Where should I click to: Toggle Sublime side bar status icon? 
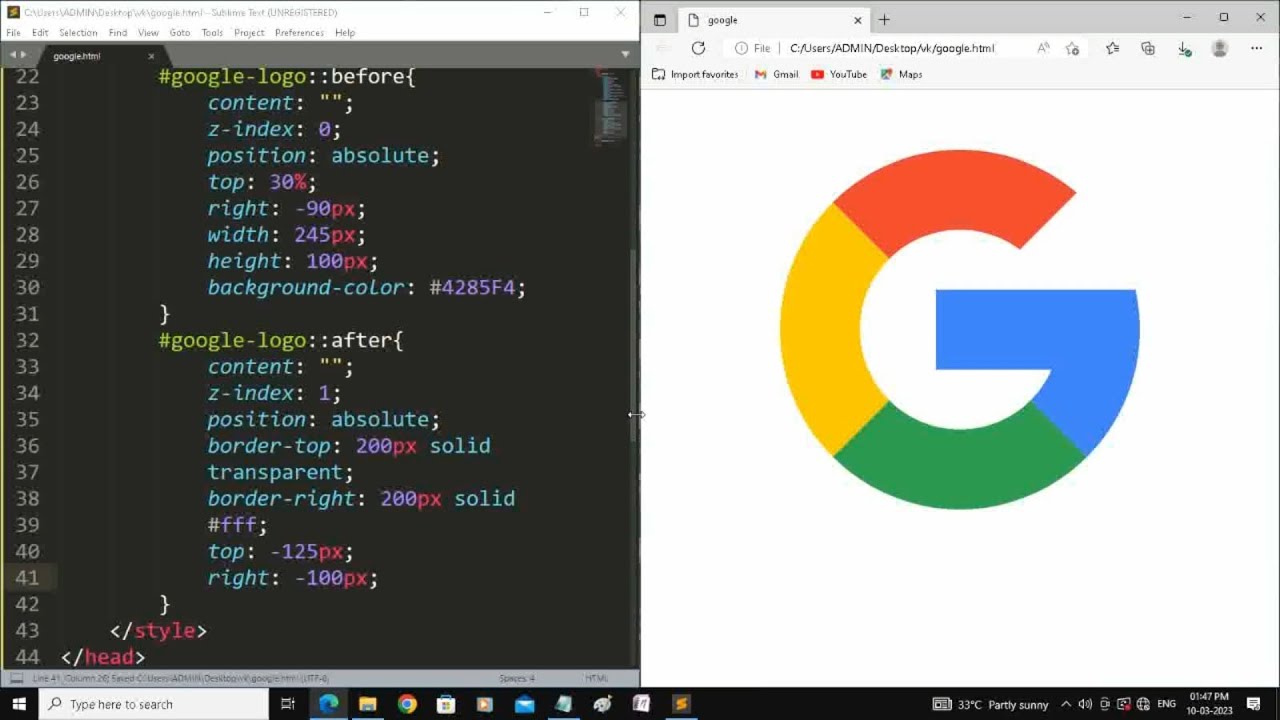click(16, 678)
